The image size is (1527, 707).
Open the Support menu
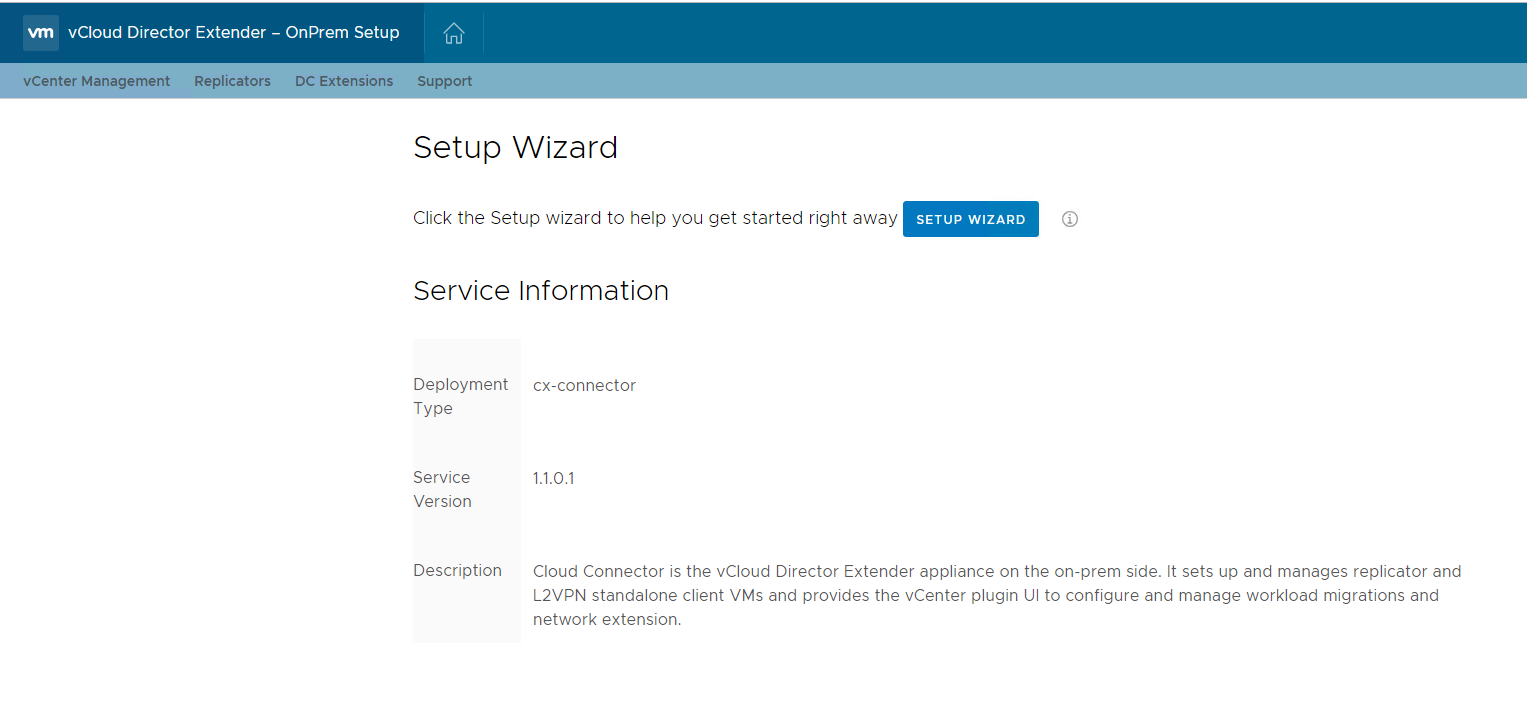[x=444, y=81]
